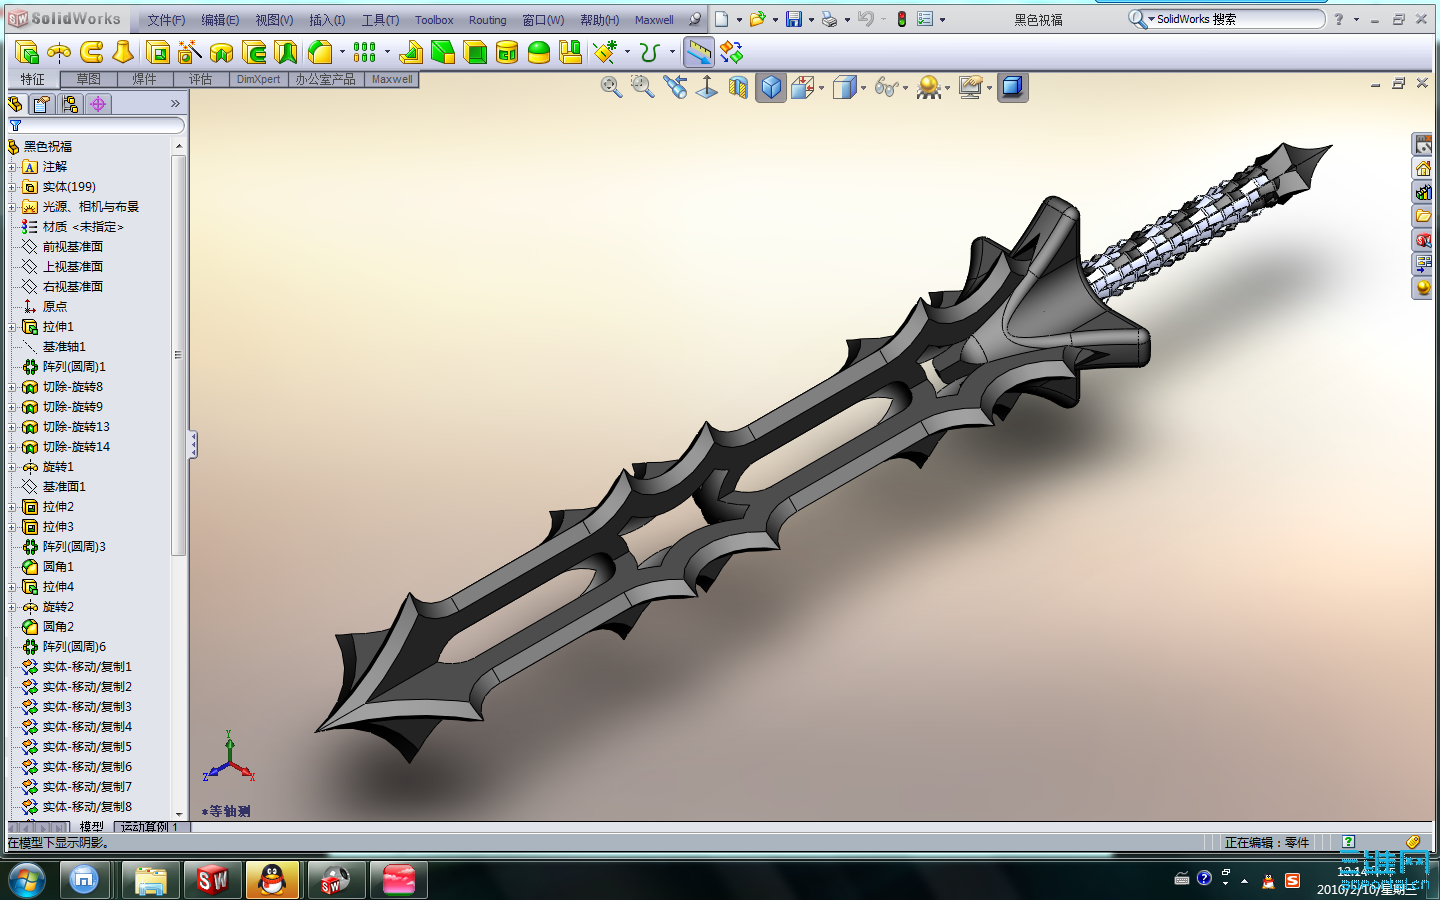Open the Windows Start menu
Screen dimensions: 1440x900
coord(27,880)
